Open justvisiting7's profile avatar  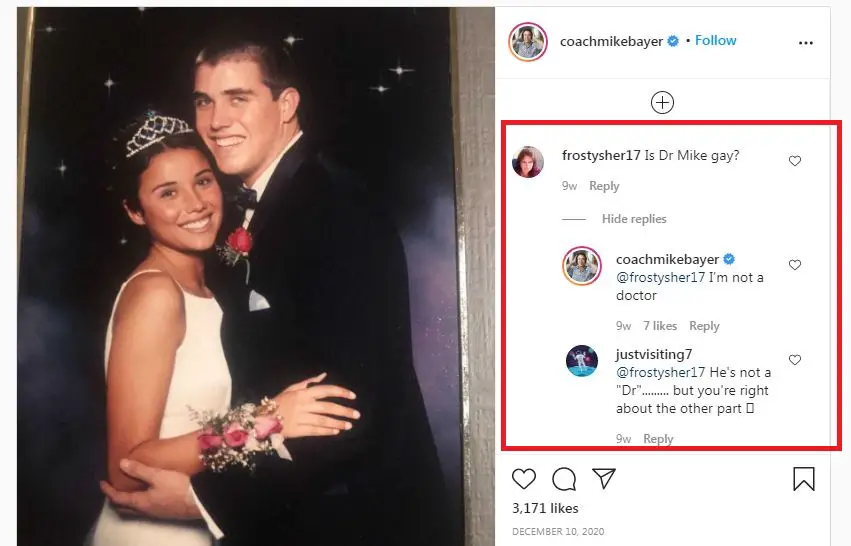[582, 361]
